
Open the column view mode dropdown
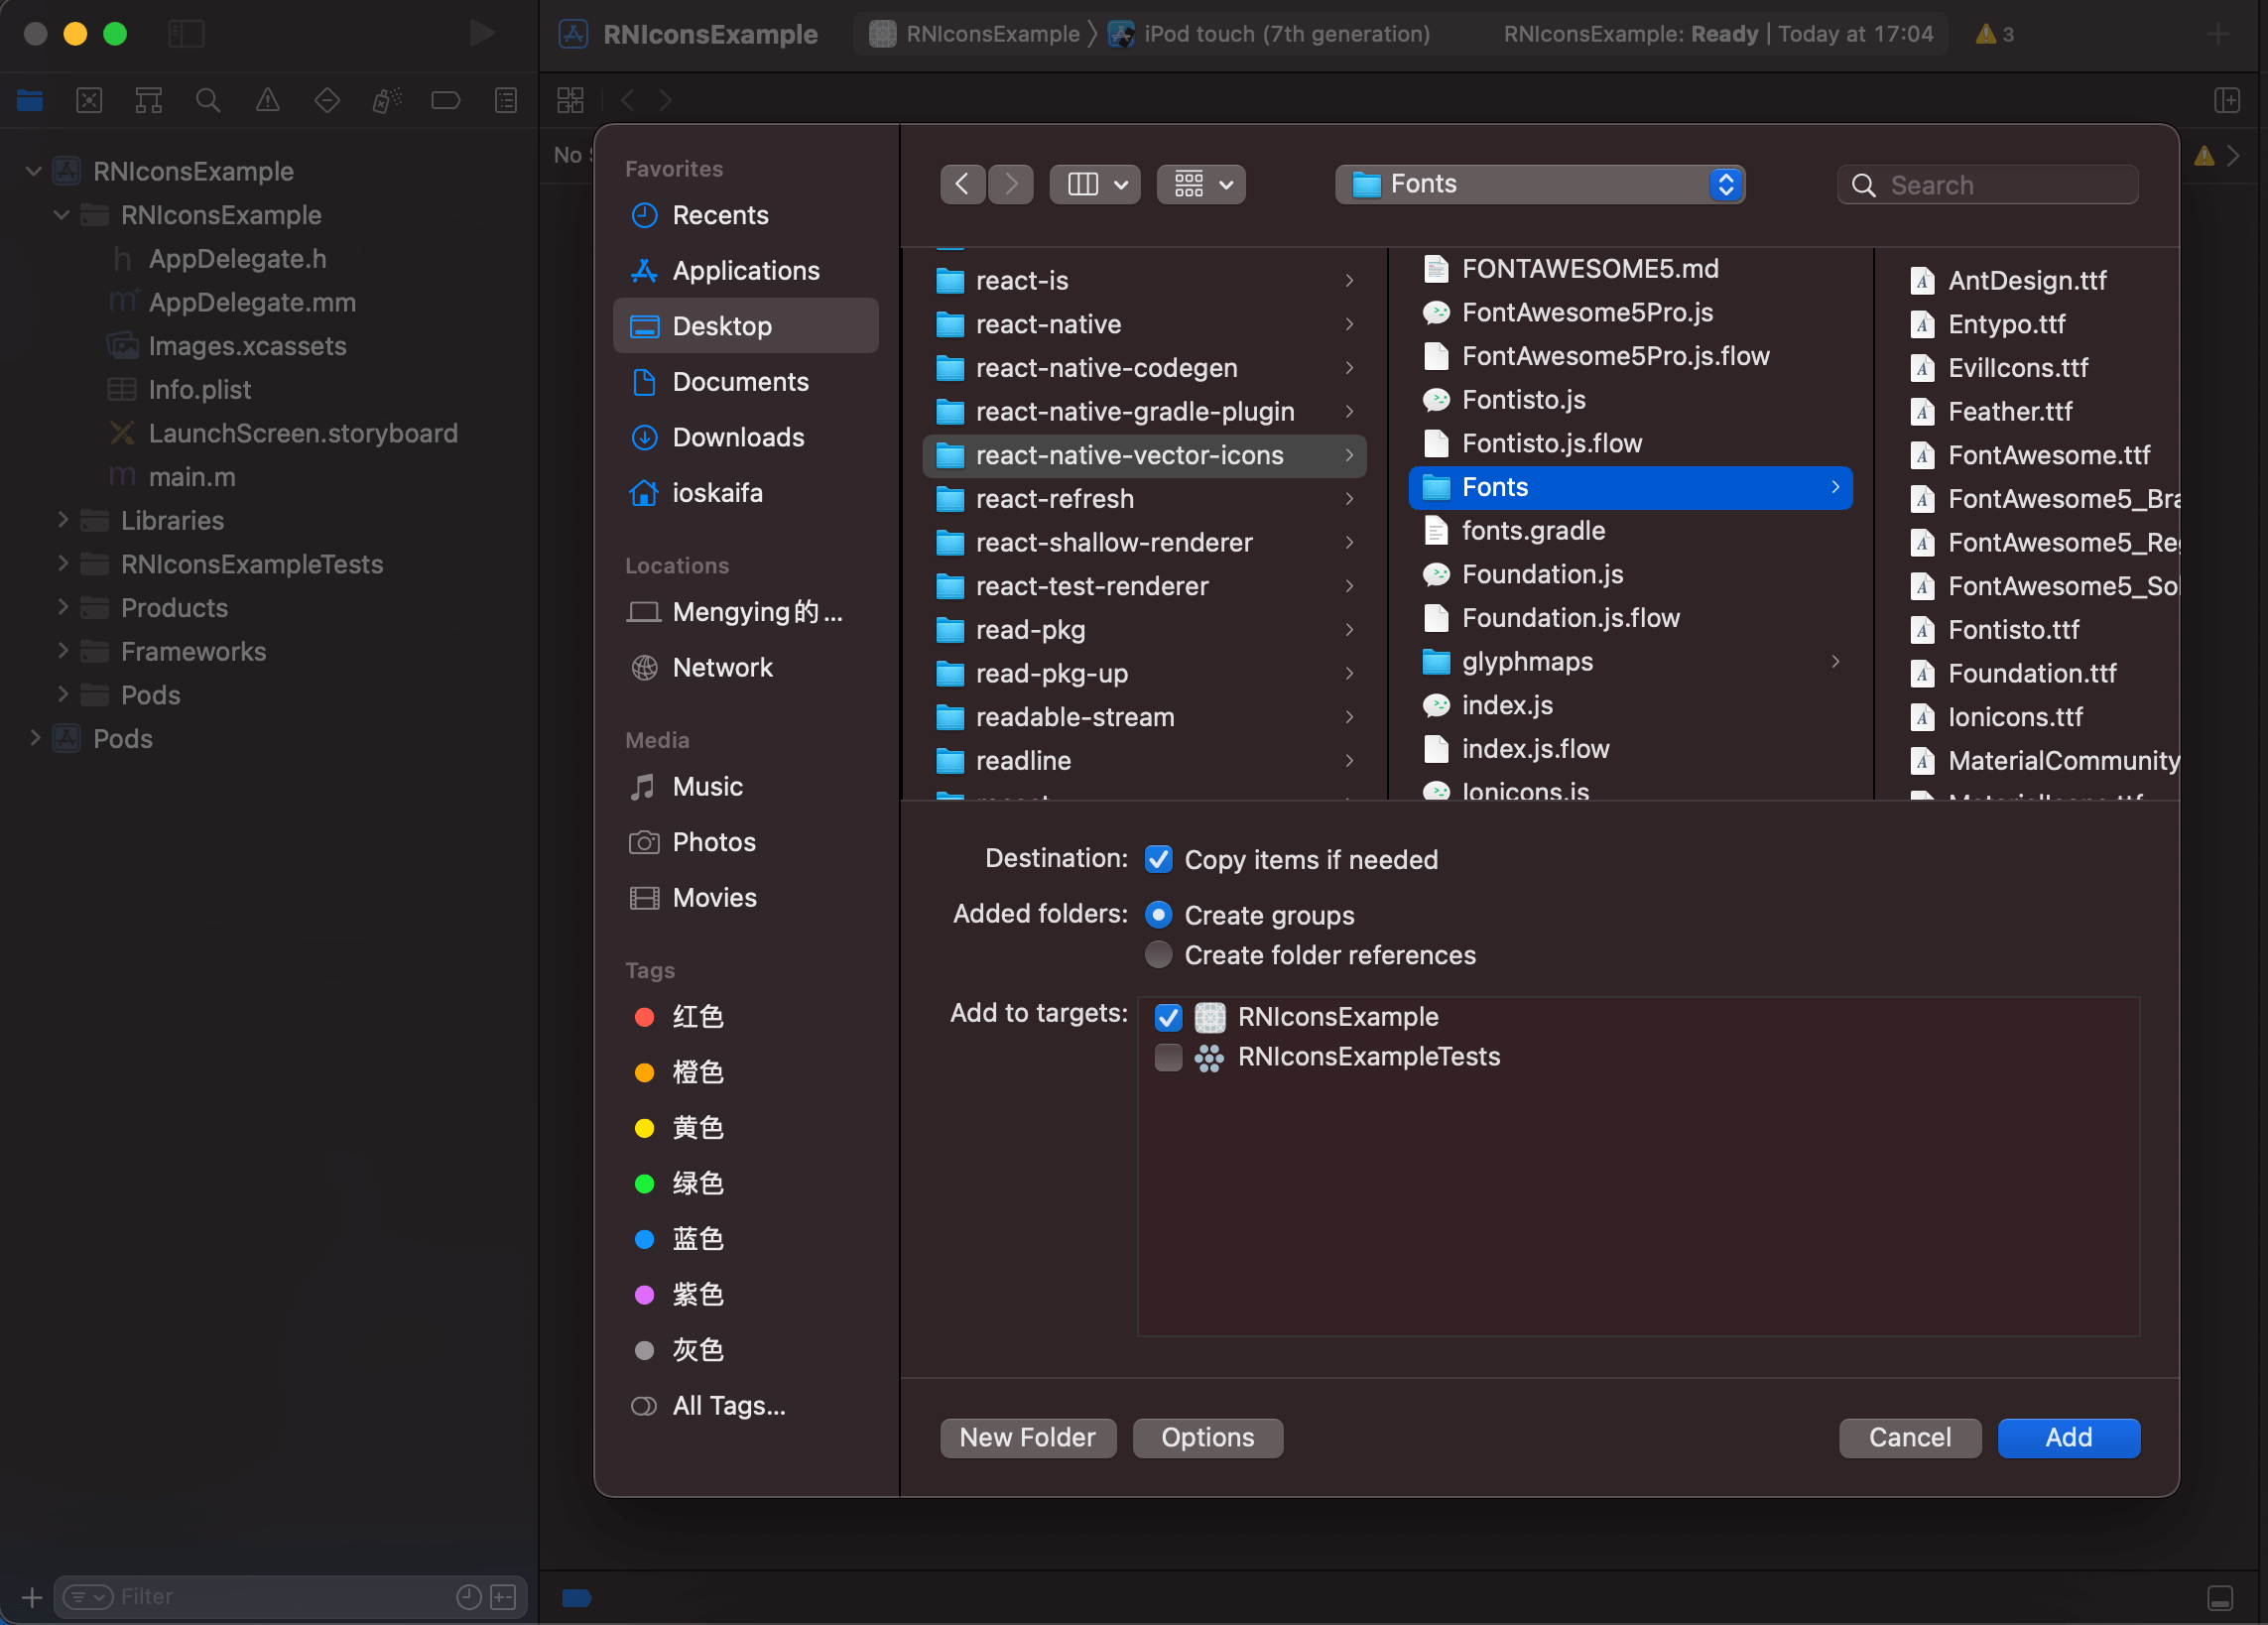coord(1095,184)
